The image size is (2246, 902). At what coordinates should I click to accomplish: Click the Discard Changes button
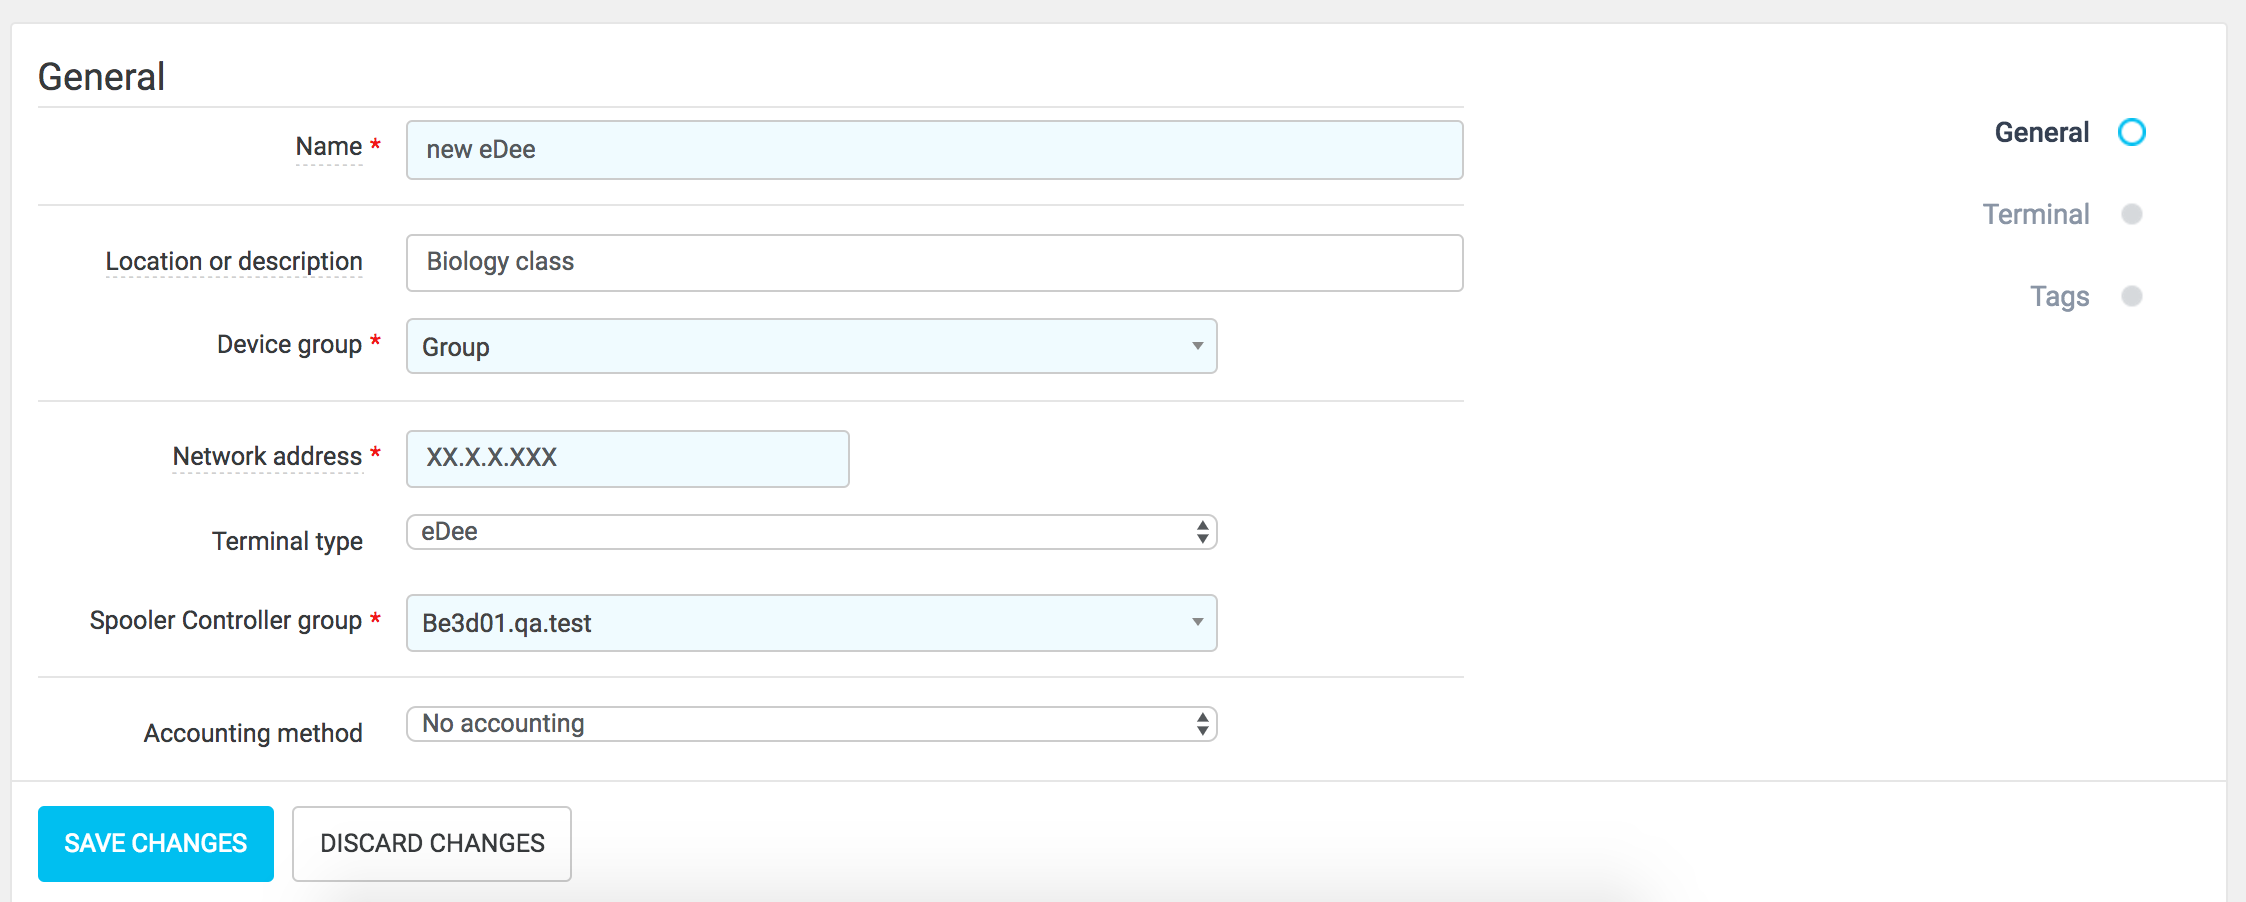(x=432, y=844)
